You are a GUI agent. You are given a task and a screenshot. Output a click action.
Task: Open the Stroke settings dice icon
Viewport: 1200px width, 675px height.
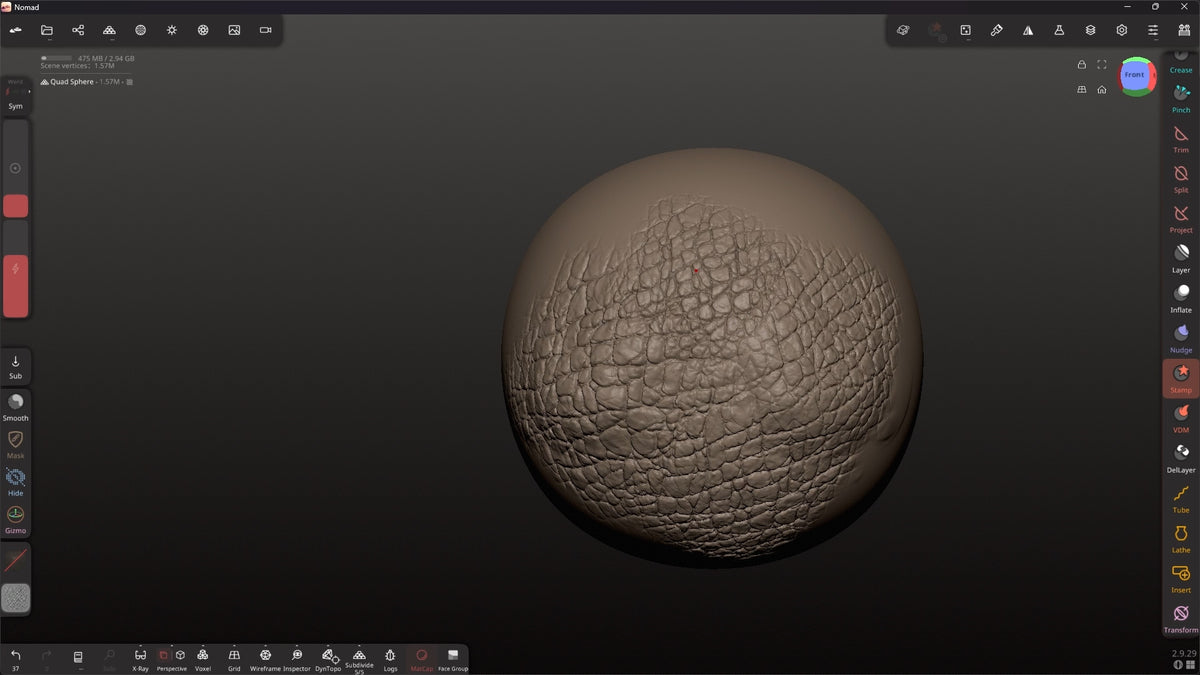coord(965,30)
